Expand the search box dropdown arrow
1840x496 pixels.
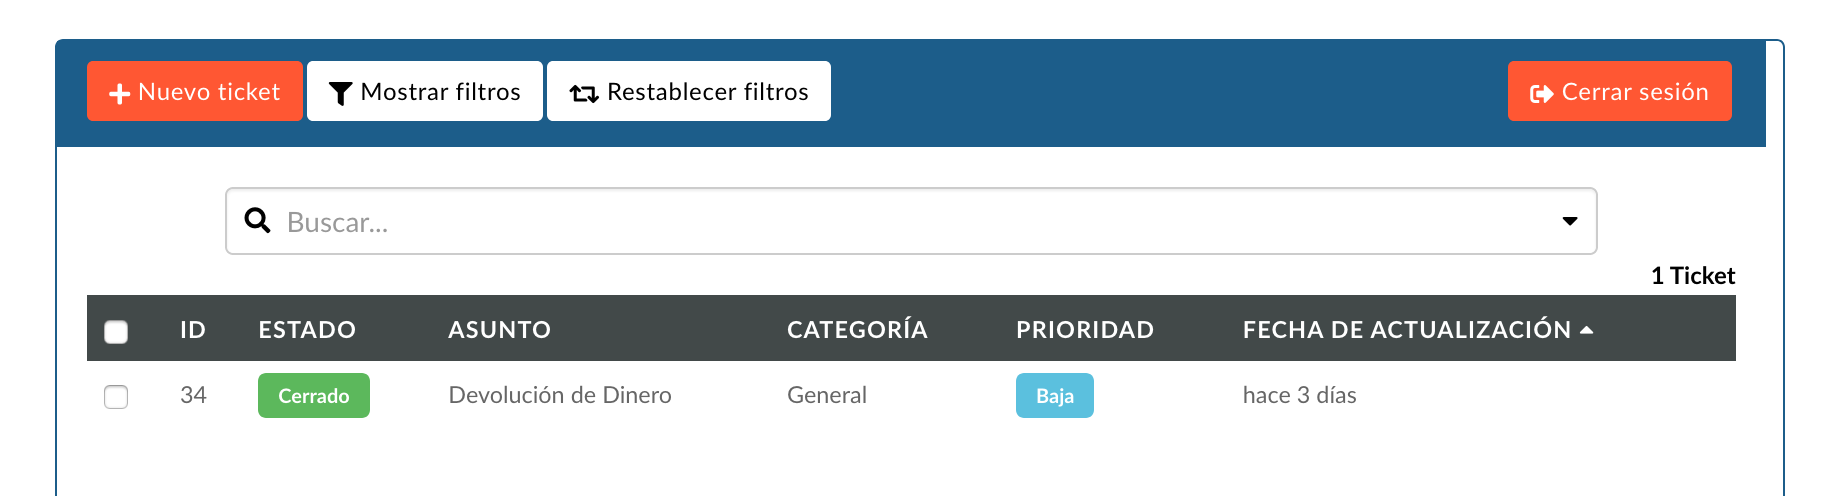pyautogui.click(x=1570, y=221)
